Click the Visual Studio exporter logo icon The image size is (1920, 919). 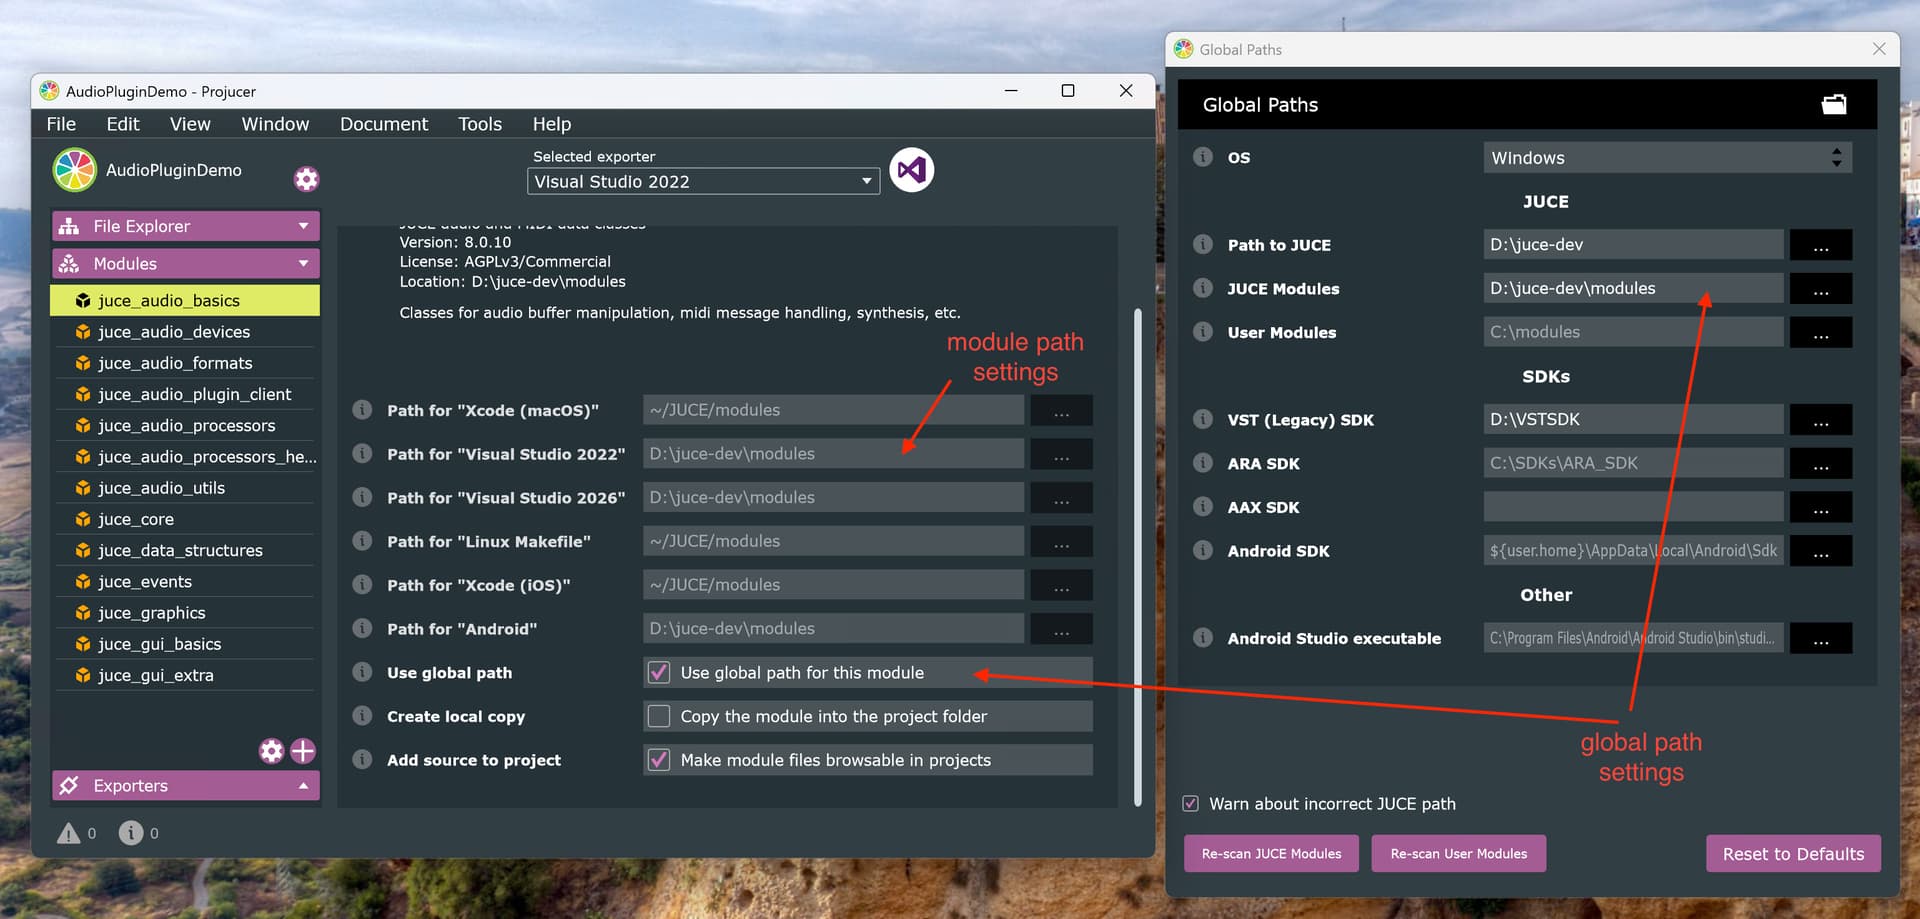click(x=911, y=169)
